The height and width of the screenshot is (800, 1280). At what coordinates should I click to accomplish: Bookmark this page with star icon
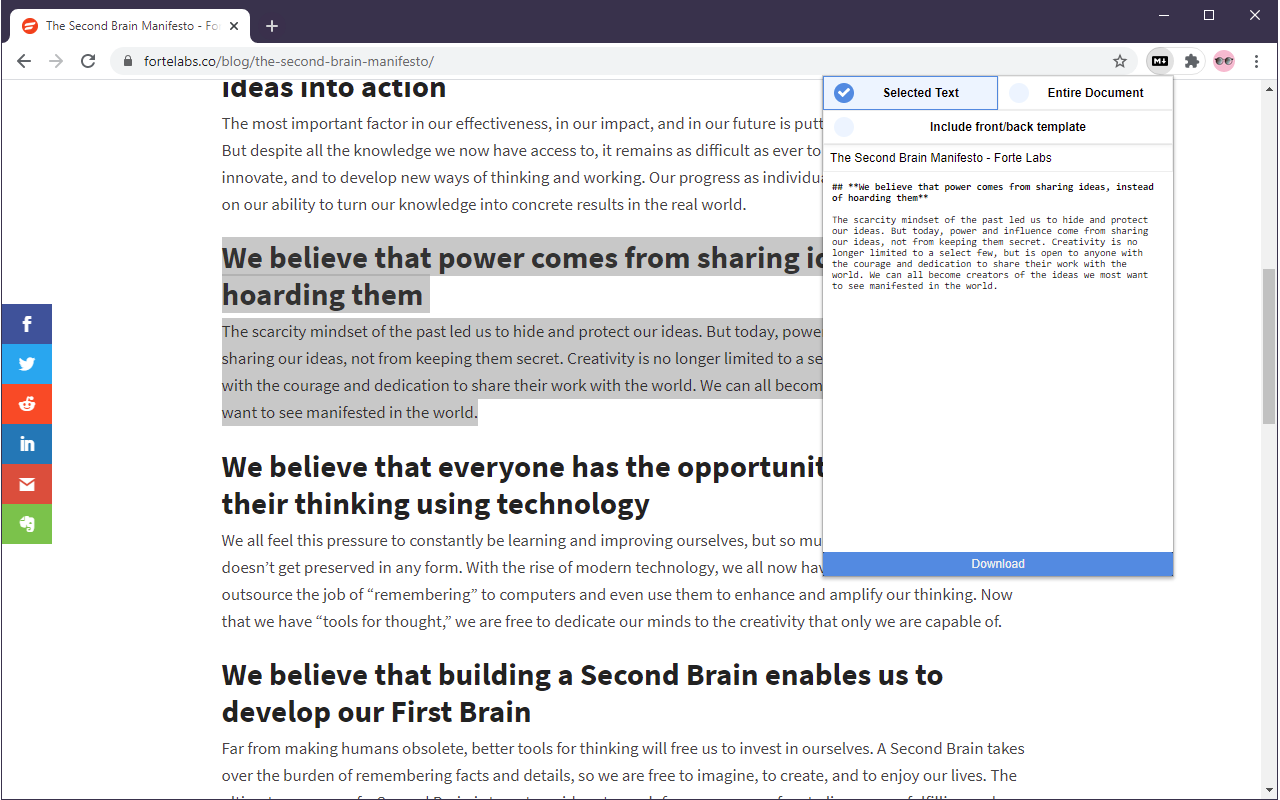click(1120, 61)
